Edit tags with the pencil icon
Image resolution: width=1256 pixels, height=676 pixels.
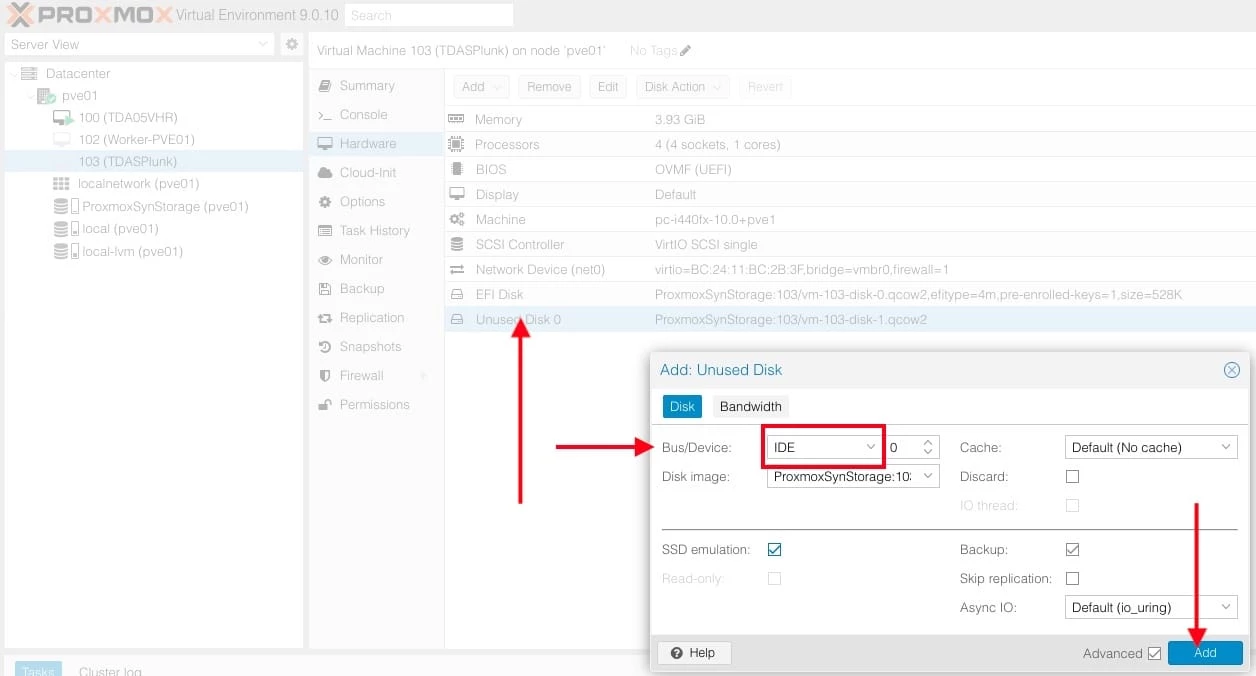coord(685,51)
